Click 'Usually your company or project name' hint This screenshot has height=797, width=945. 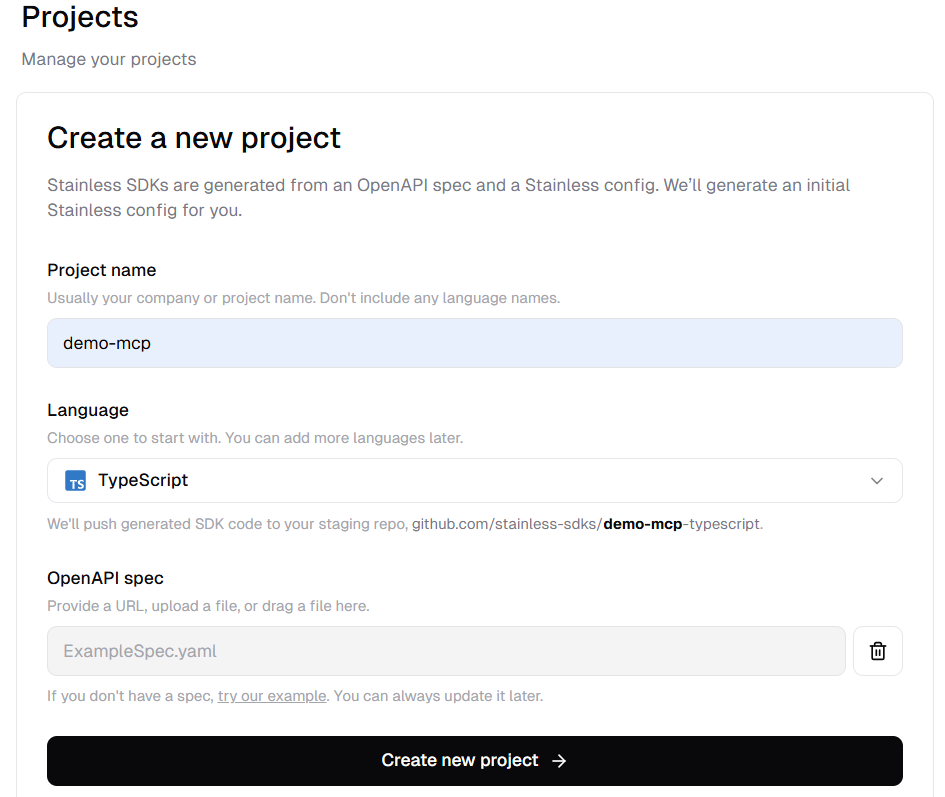303,298
